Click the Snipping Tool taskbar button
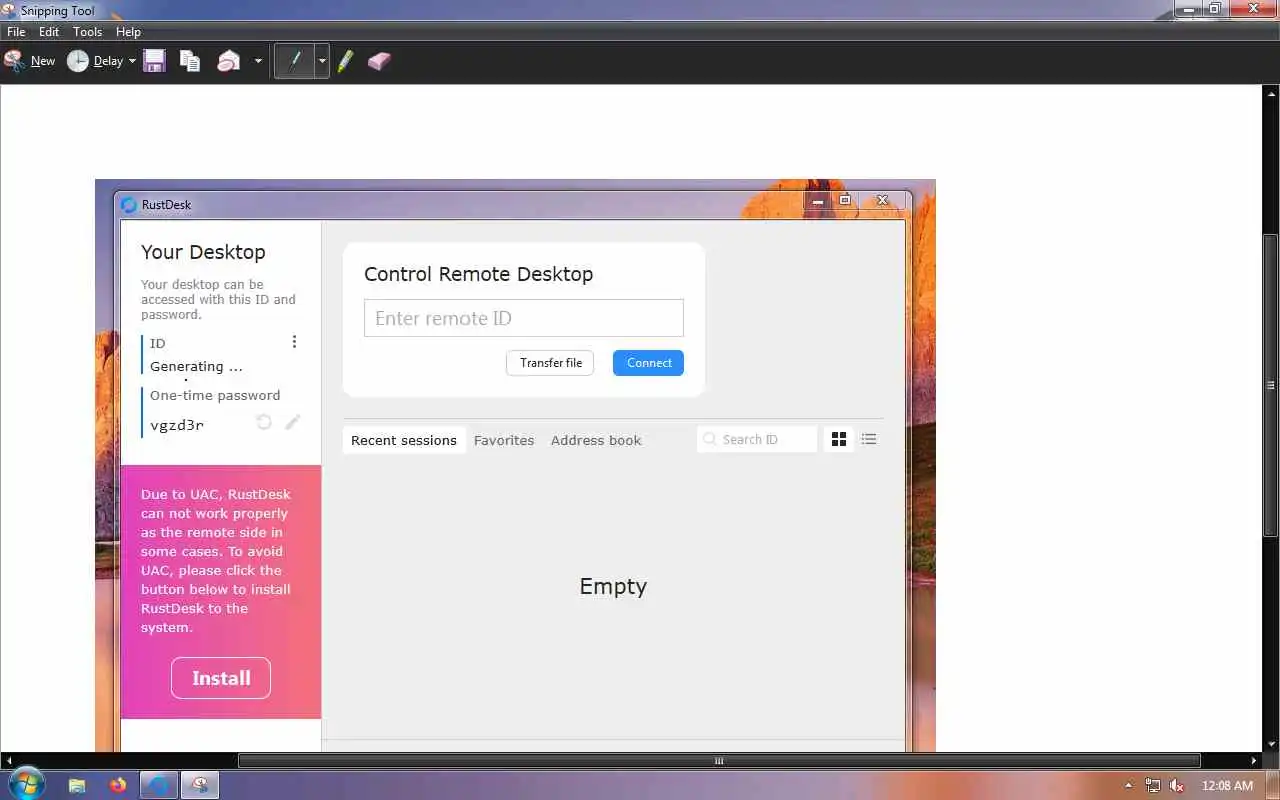The height and width of the screenshot is (800, 1280). [x=199, y=785]
